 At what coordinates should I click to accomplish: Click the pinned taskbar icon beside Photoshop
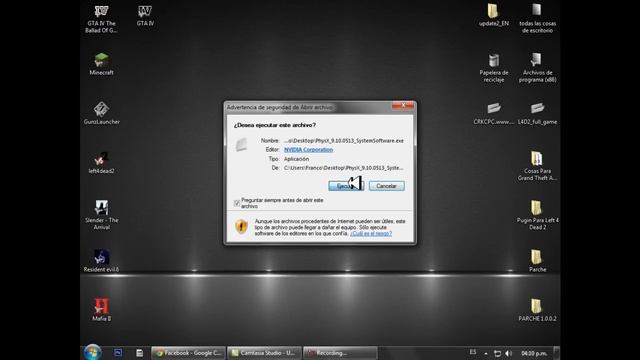[139, 353]
